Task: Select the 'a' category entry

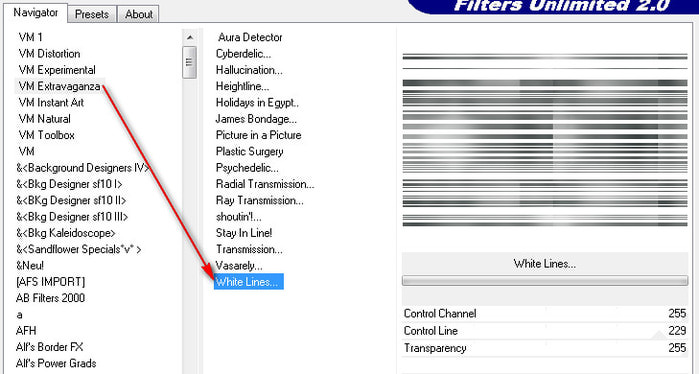Action: pyautogui.click(x=19, y=315)
